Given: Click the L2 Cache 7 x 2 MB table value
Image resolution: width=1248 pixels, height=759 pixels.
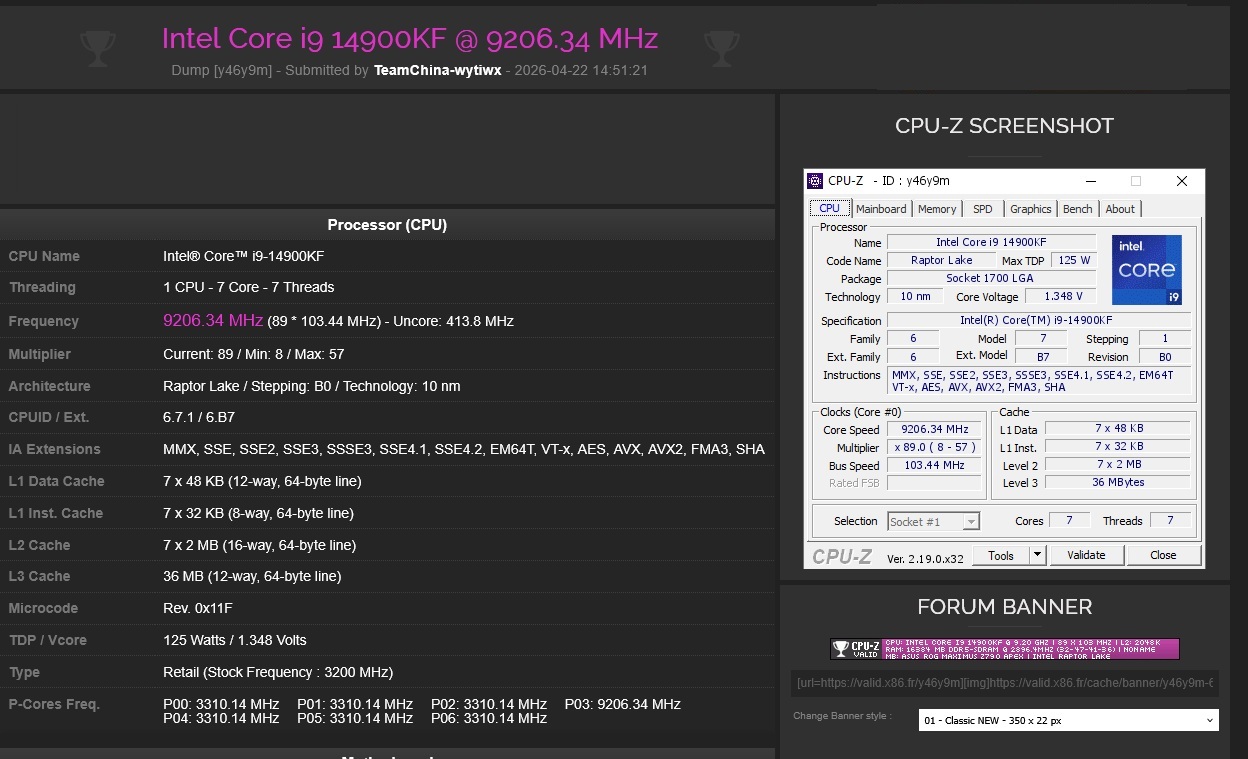Looking at the screenshot, I should click(259, 545).
